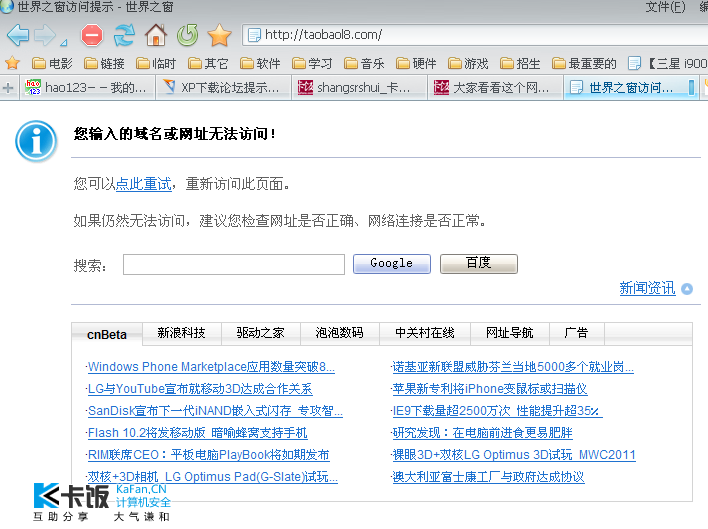Open RIM联席CEO PlayBook news link

pos(208,455)
